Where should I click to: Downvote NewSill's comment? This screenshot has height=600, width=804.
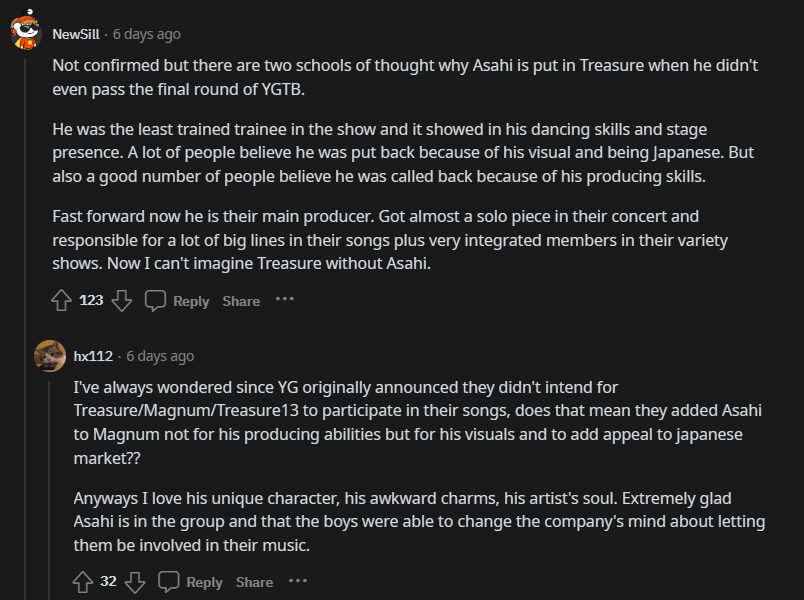(122, 300)
